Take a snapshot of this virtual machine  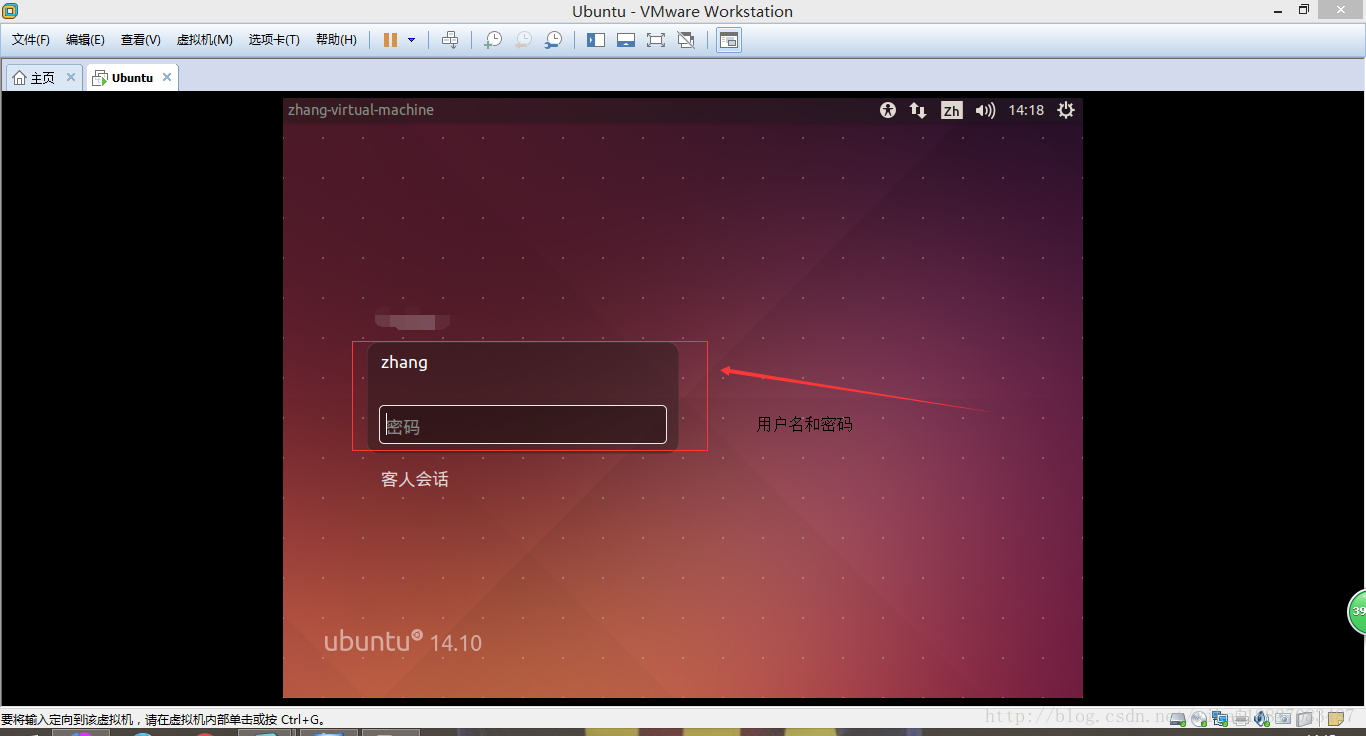coord(493,40)
